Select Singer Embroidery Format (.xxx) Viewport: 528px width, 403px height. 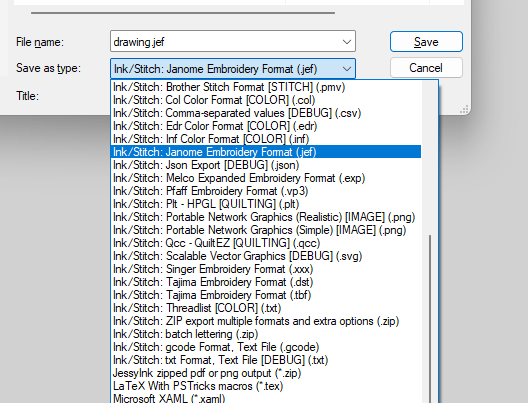(266, 269)
